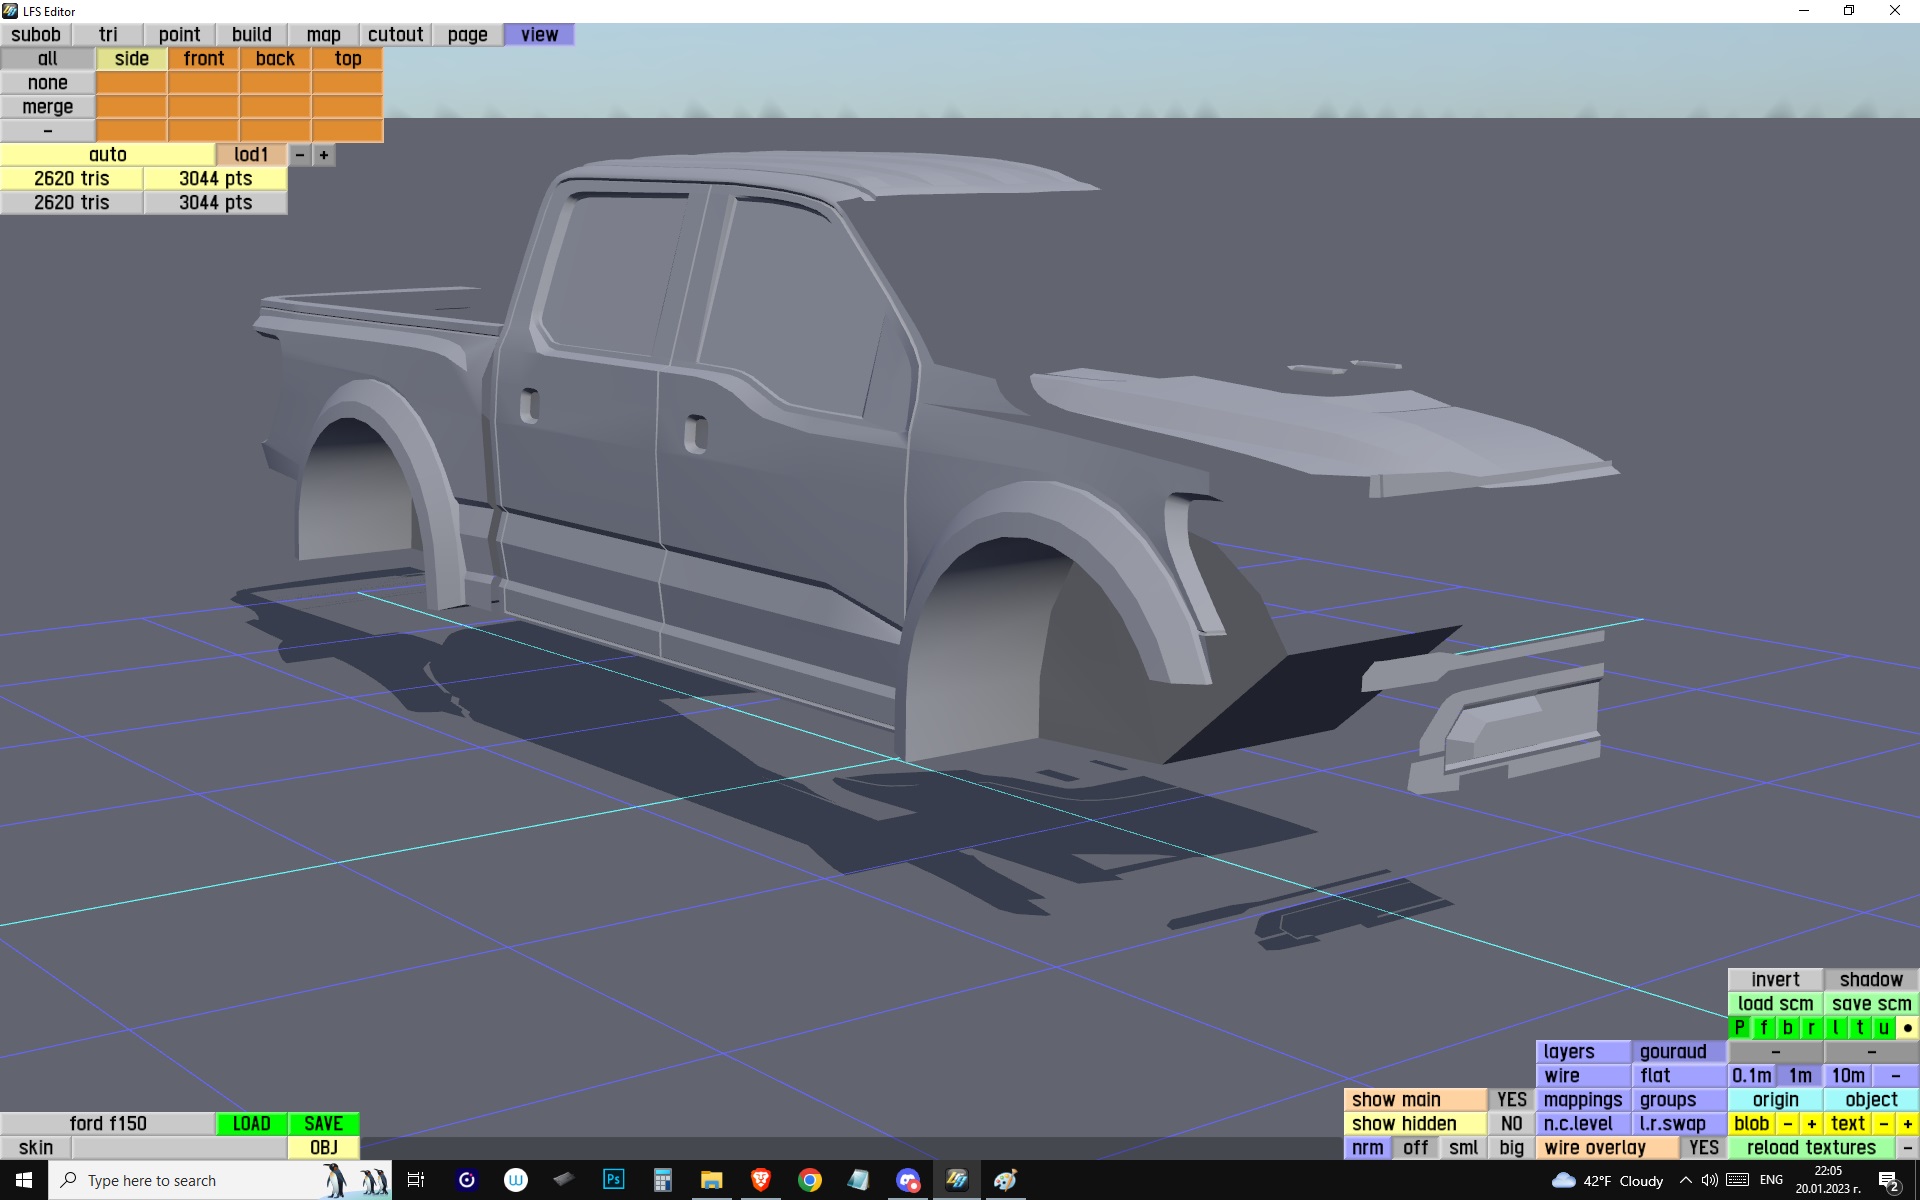Select the orange front layer swatch

[203, 58]
